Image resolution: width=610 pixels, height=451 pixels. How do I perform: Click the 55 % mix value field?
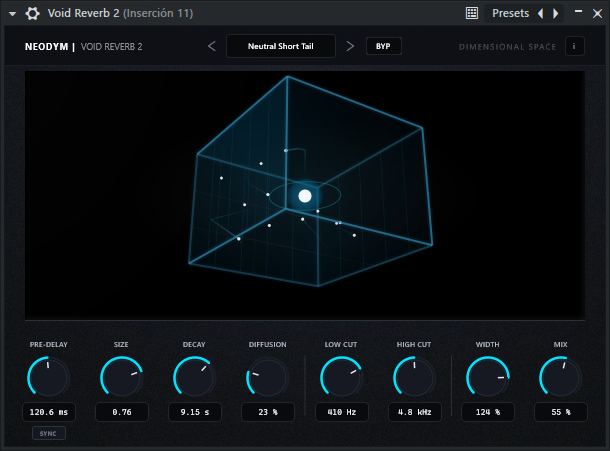[561, 412]
